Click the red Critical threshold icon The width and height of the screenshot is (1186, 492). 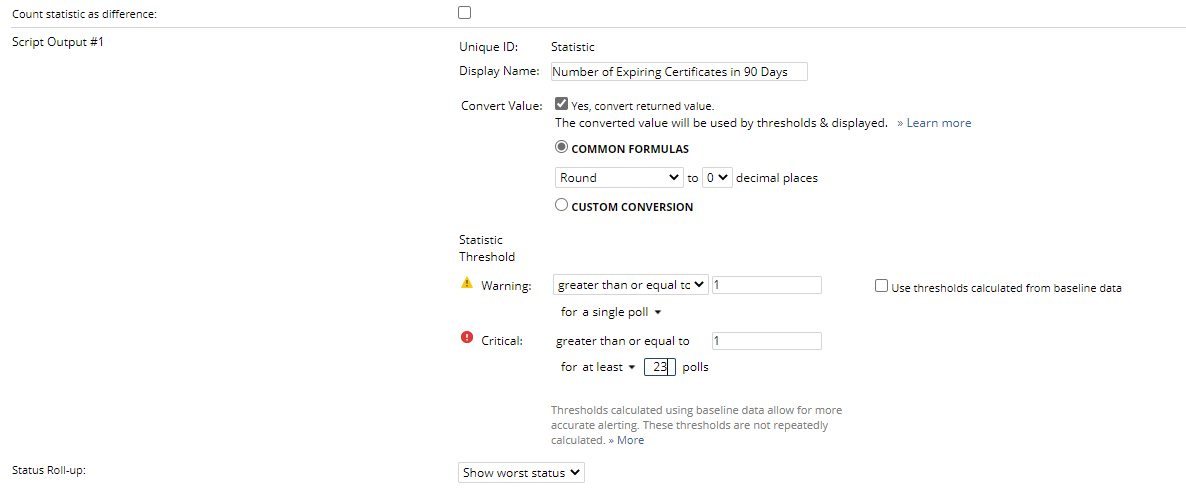(466, 338)
